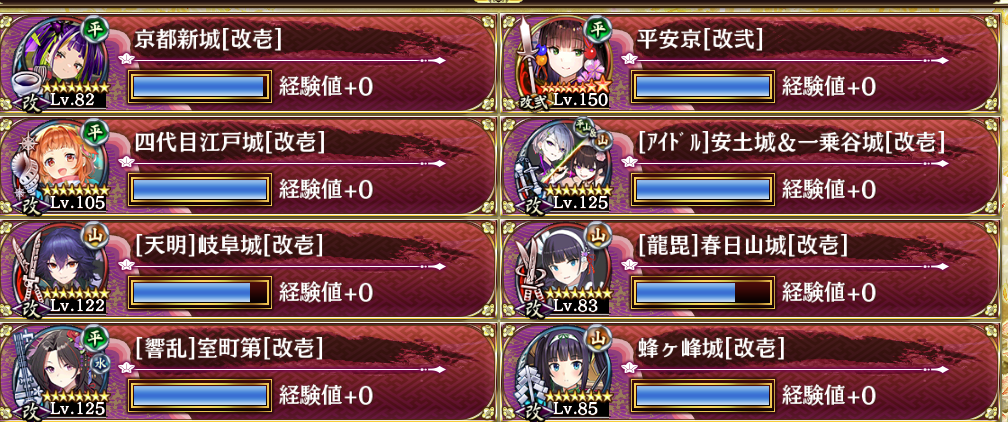Click the 平安京[改弐] name label

pyautogui.click(x=700, y=41)
